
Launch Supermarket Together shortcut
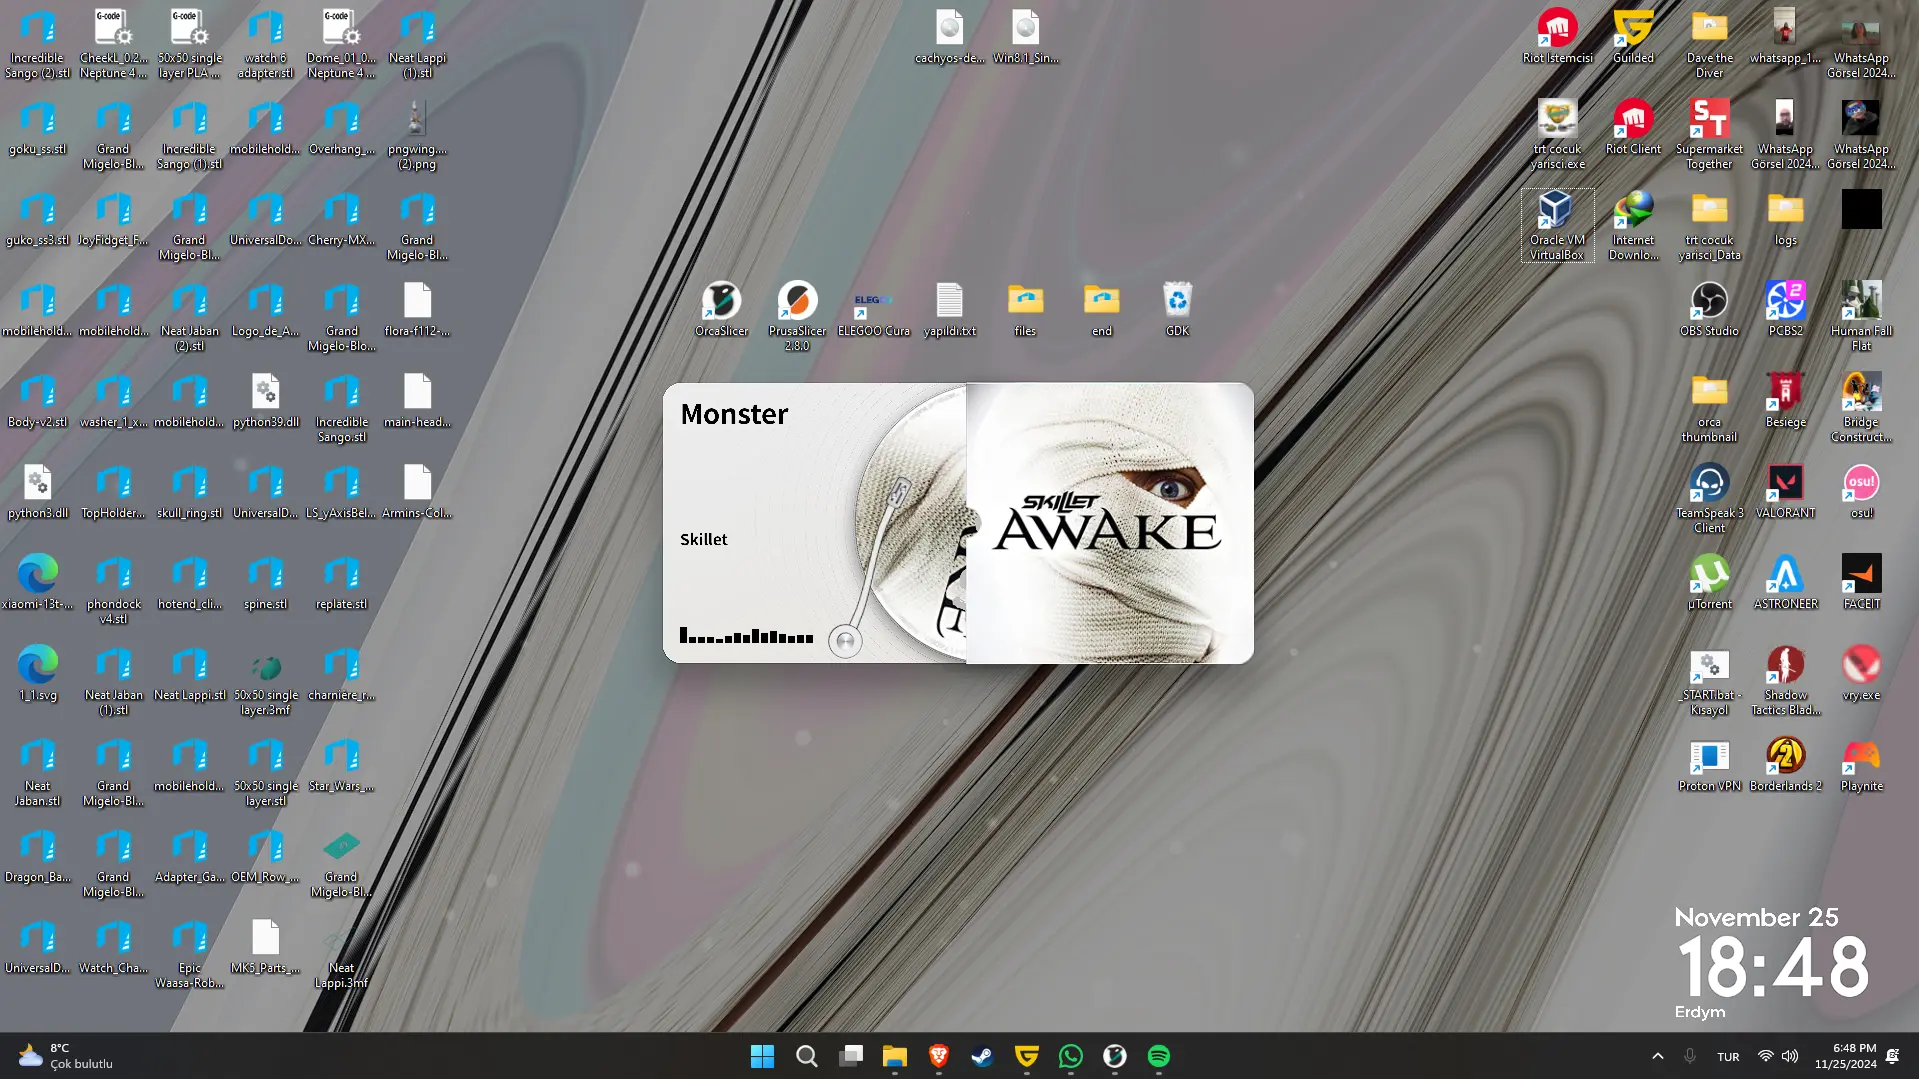coord(1709,134)
